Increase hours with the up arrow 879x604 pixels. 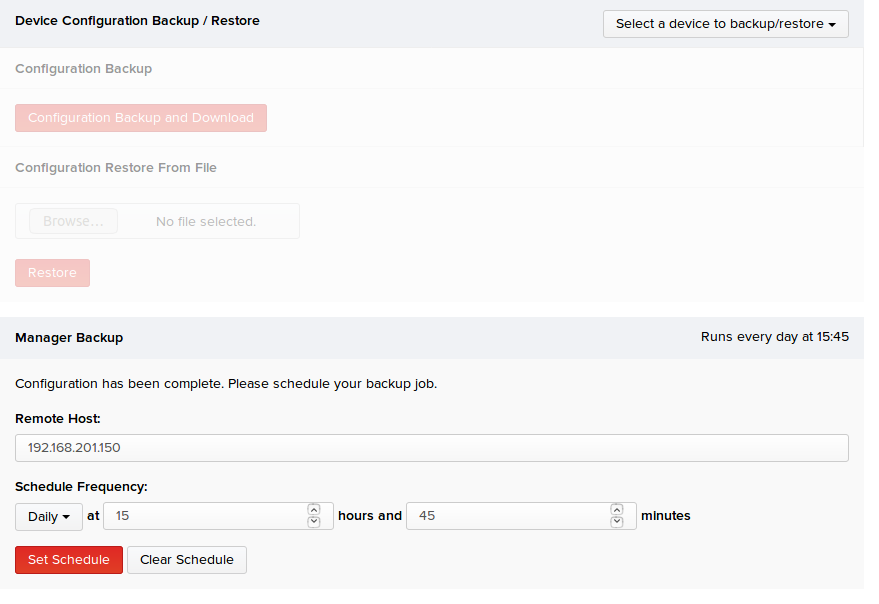pyautogui.click(x=314, y=510)
